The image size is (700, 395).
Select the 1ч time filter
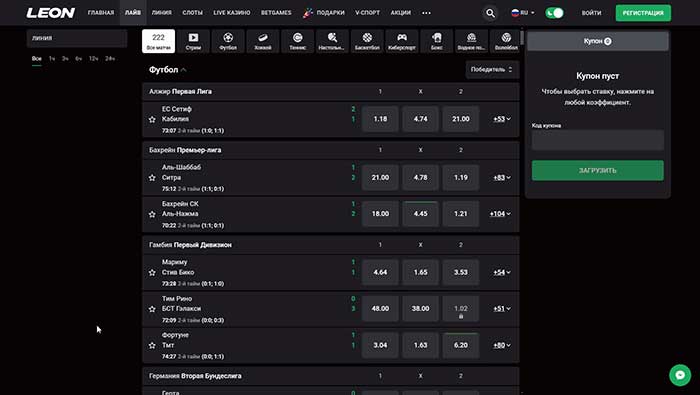52,59
